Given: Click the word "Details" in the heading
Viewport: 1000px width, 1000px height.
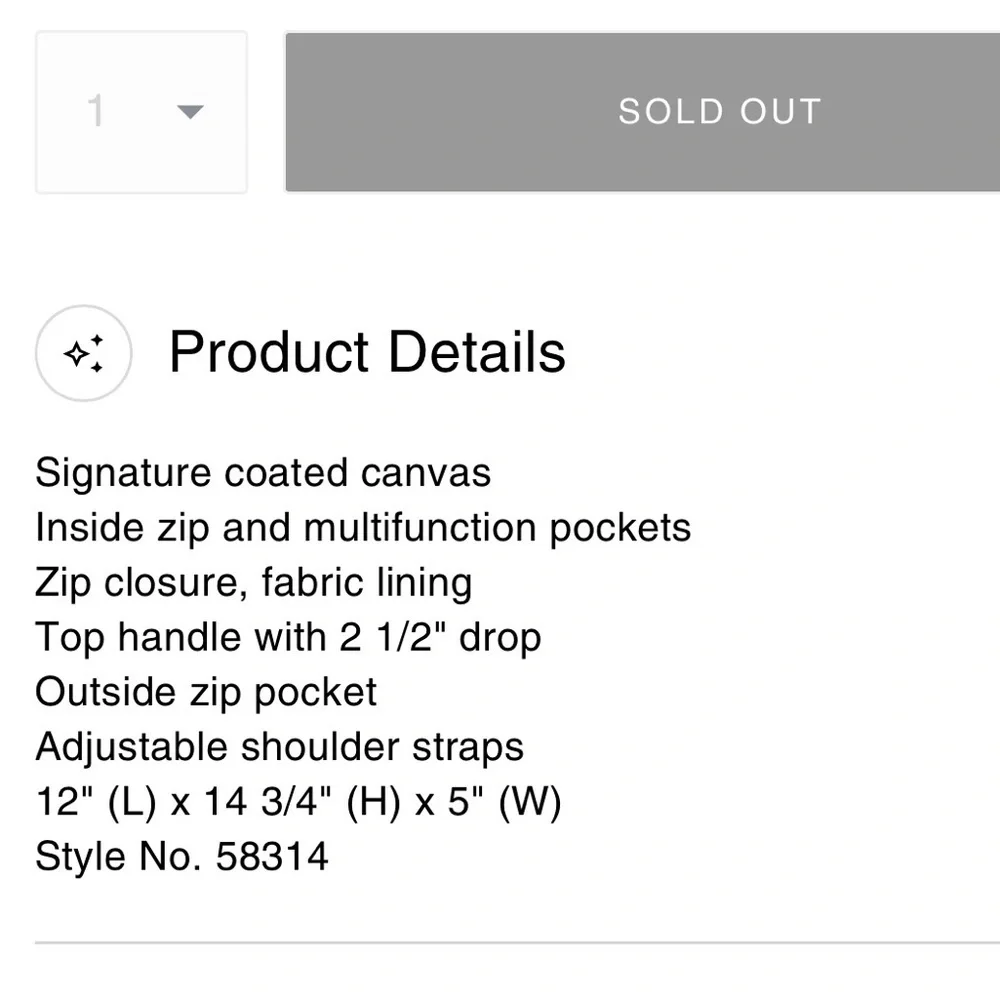Looking at the screenshot, I should [476, 352].
